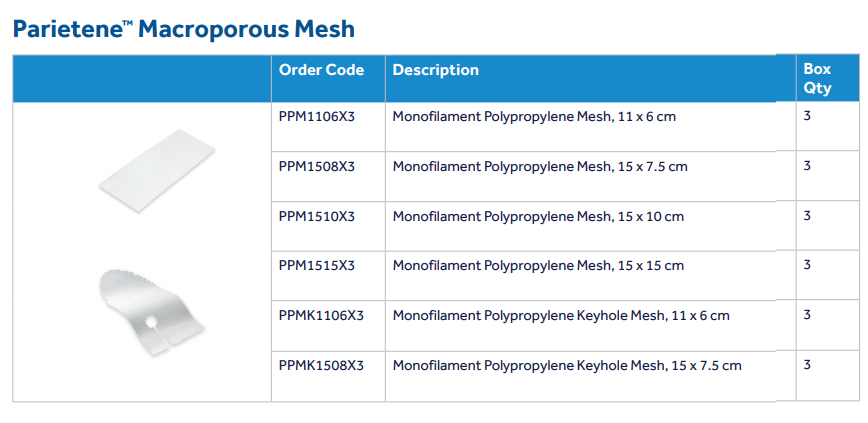Screen dimensions: 868x423
Task: Click the Description column header
Action: 436,70
